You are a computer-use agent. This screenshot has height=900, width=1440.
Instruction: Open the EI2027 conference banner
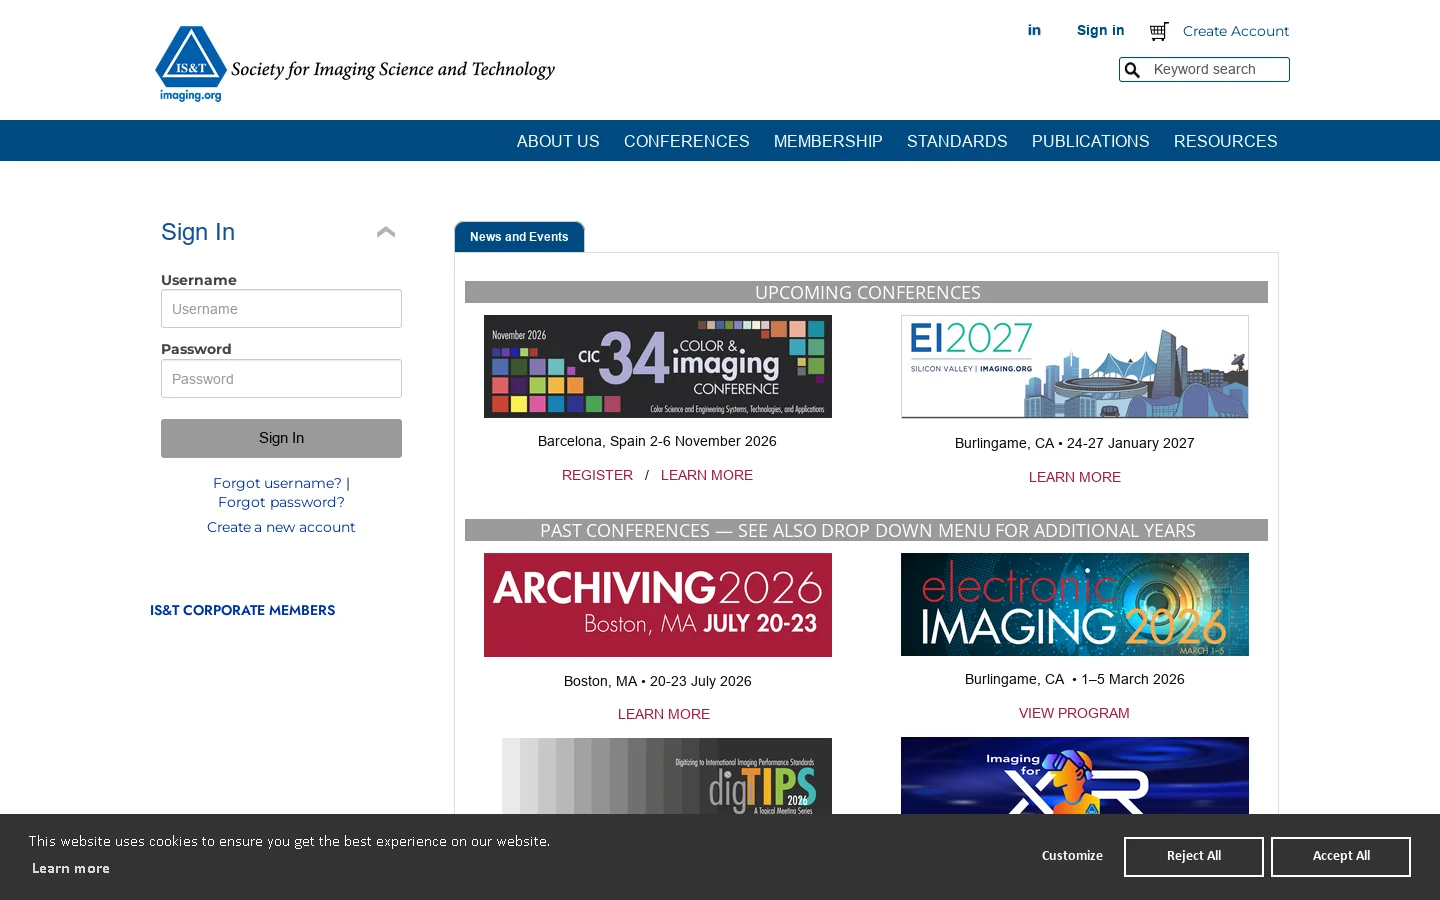pyautogui.click(x=1075, y=367)
